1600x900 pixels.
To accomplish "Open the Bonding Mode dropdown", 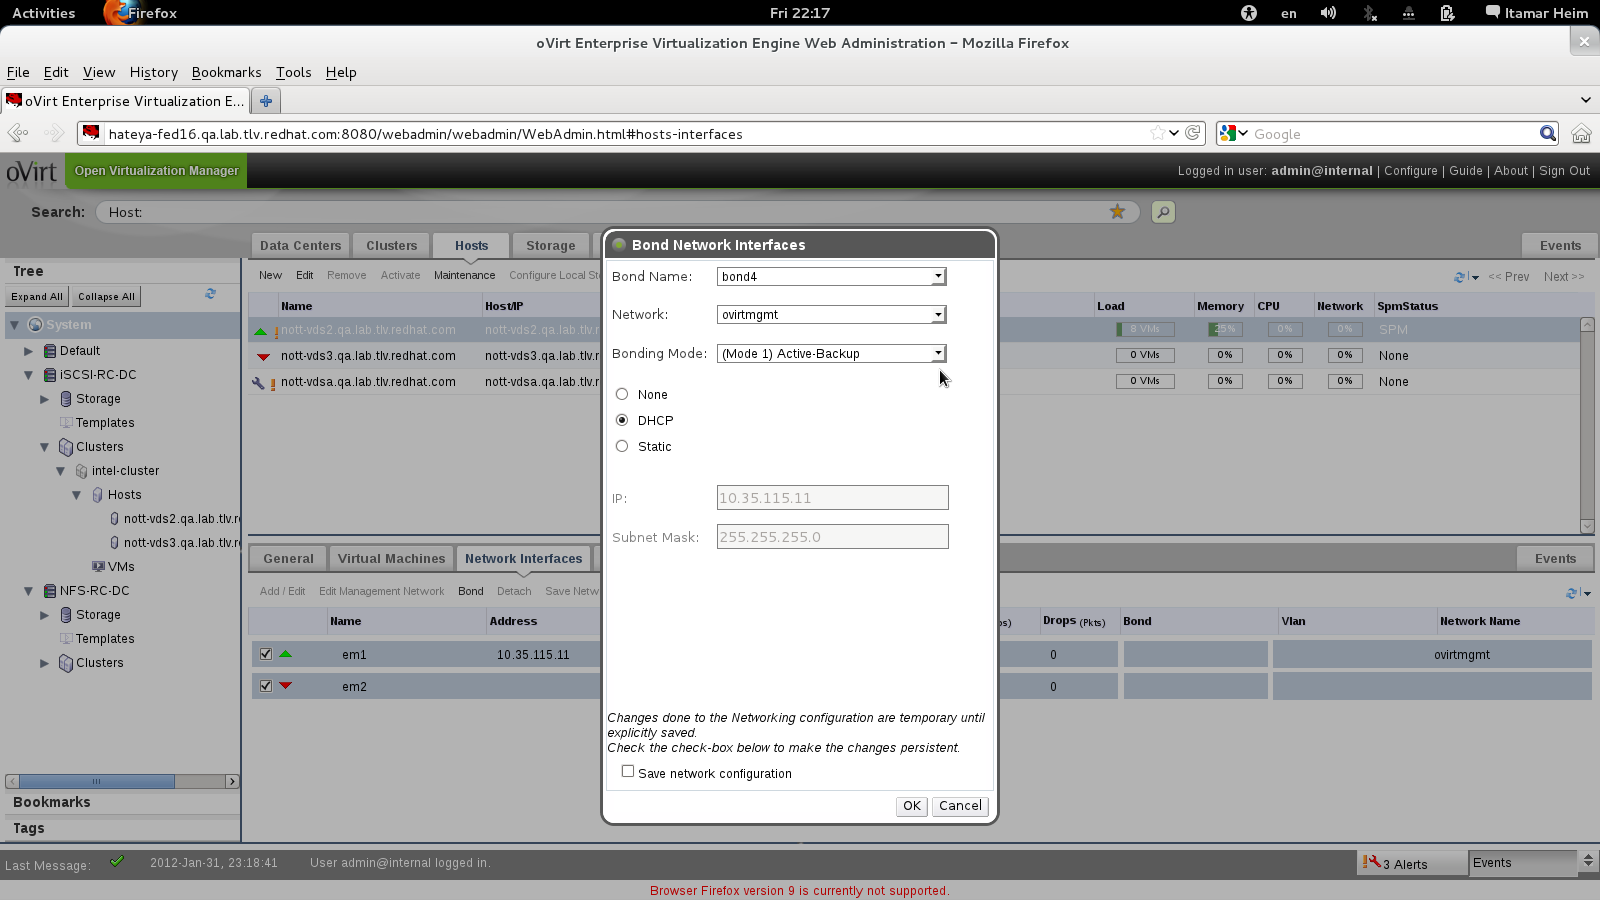I will point(831,353).
